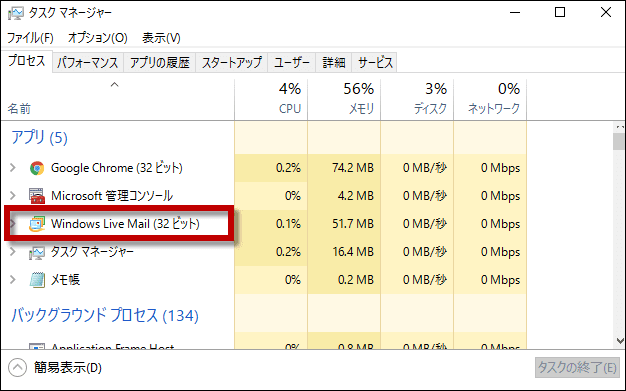
Task: Select the Windows Live Mail (32 ビット) name
Action: (x=125, y=224)
